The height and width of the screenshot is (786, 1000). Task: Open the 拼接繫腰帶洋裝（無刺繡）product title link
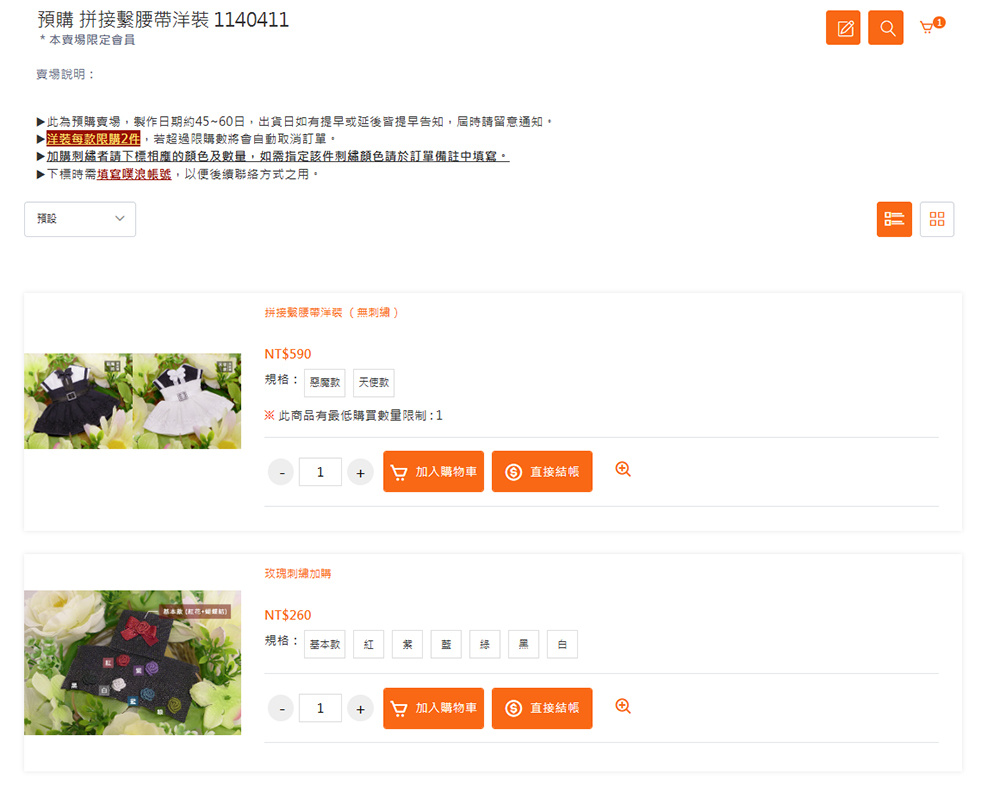tap(332, 313)
